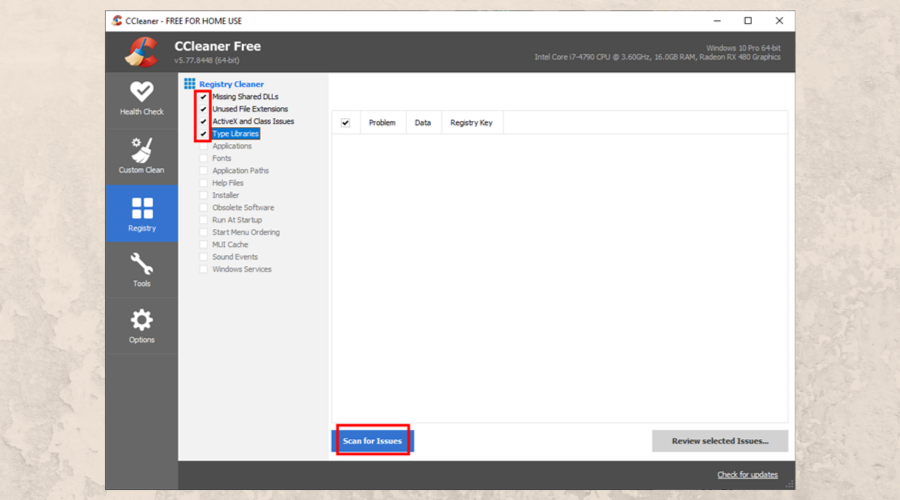900x500 pixels.
Task: Open the Tools wrench icon
Action: coord(142,264)
